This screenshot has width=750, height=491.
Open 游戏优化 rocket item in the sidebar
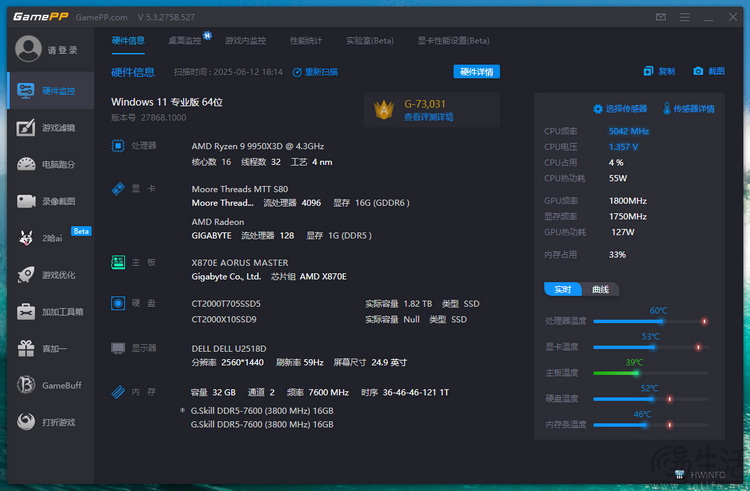(51, 275)
